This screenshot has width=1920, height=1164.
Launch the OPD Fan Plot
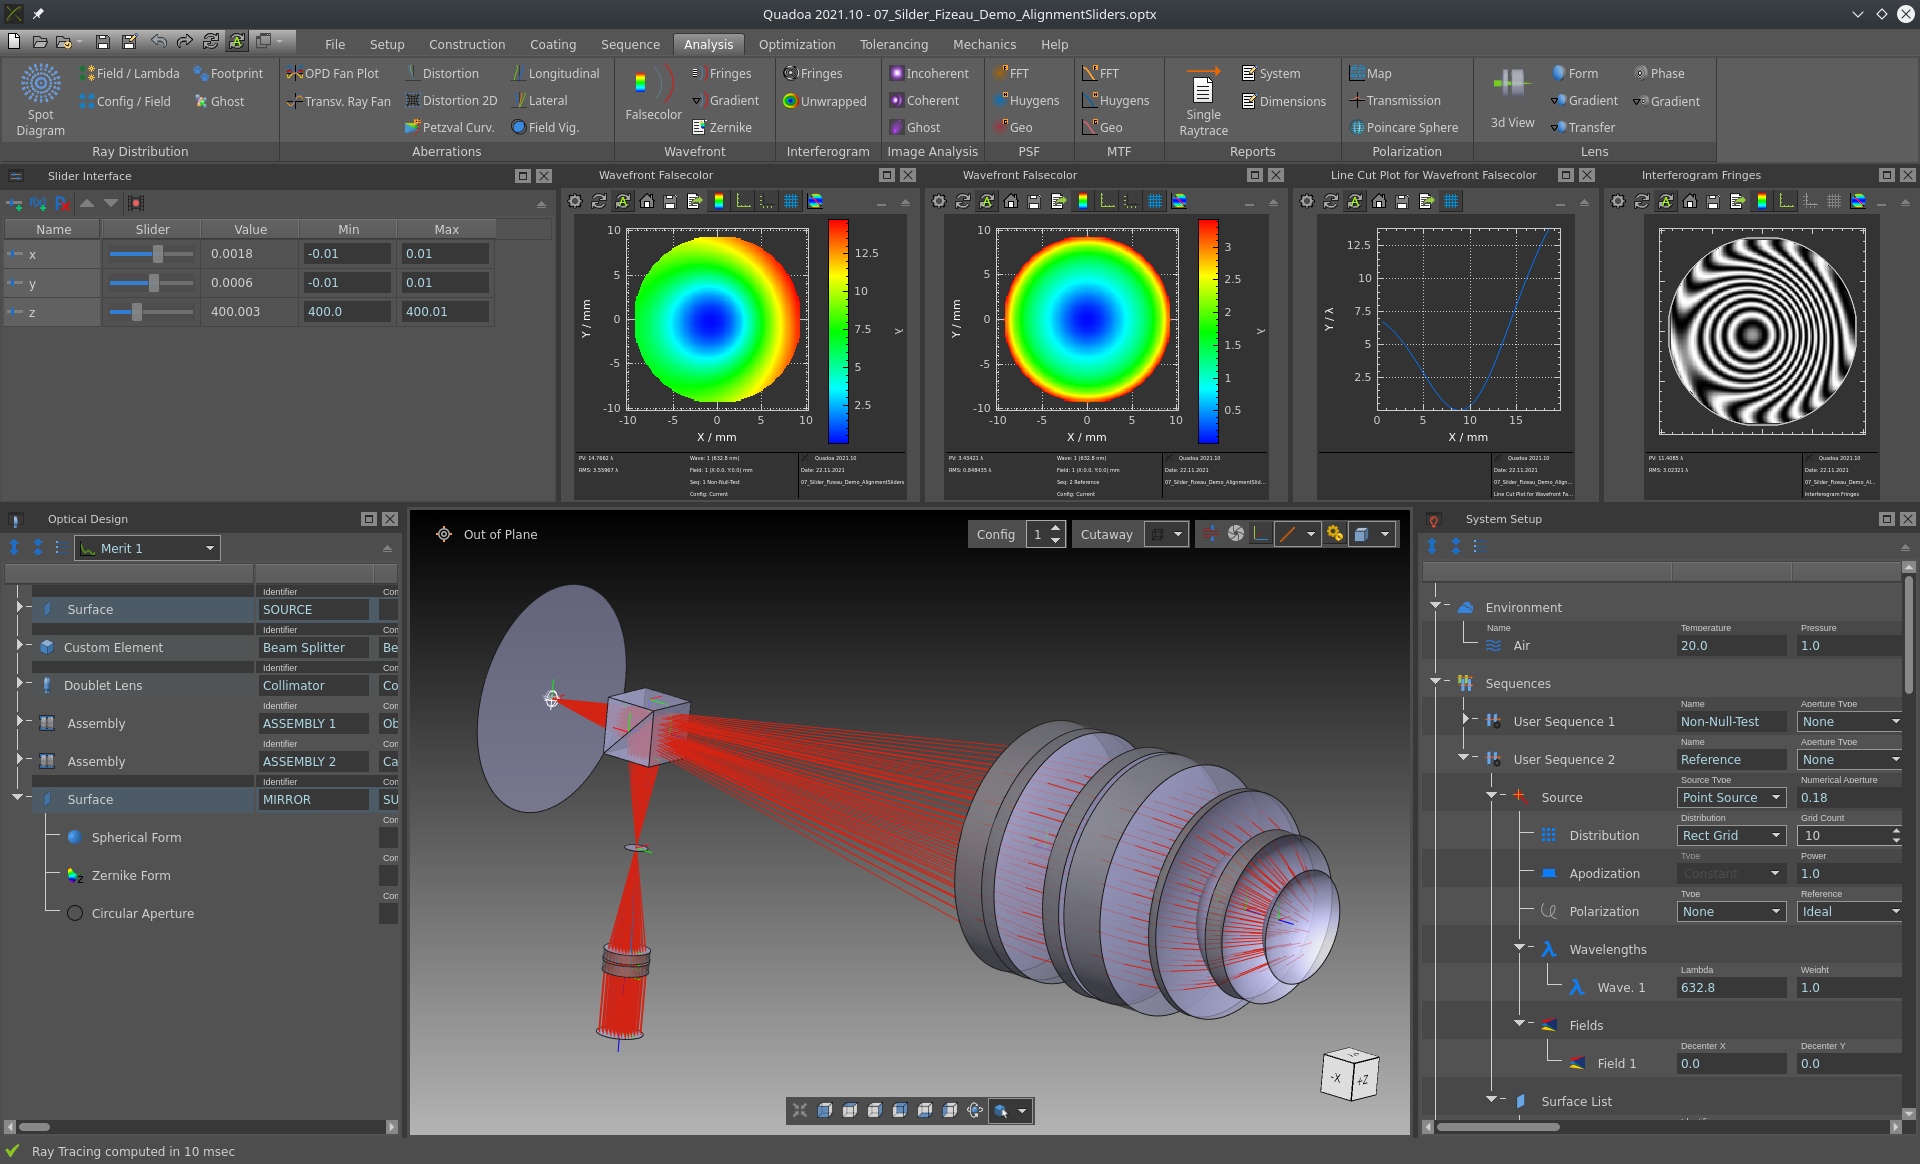click(333, 73)
